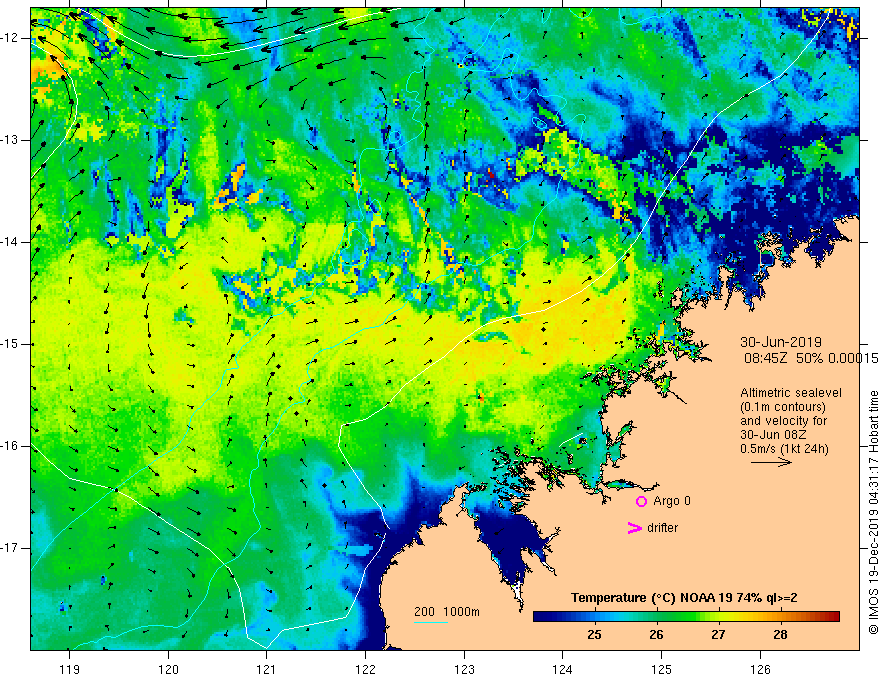This screenshot has height=680, width=880.
Task: Click the '30-Jun-2019' date label
Action: 781,342
